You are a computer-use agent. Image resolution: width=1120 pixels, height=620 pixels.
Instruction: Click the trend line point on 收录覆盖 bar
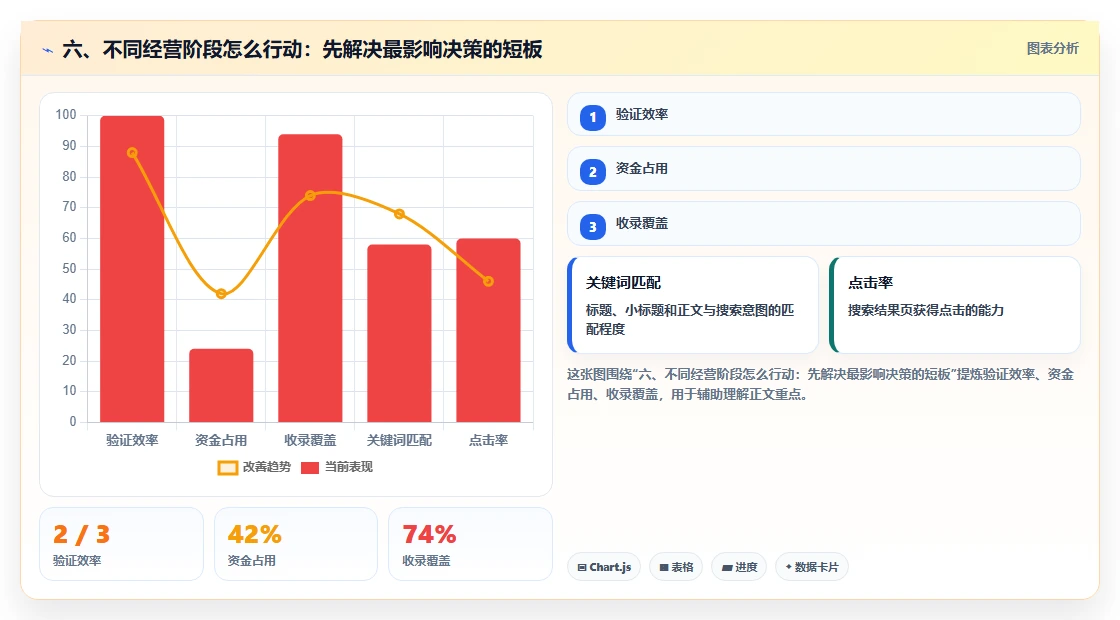pyautogui.click(x=310, y=196)
